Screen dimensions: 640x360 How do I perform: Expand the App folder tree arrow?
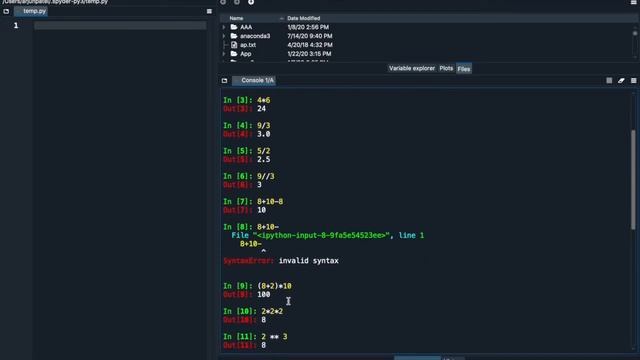[x=224, y=54]
